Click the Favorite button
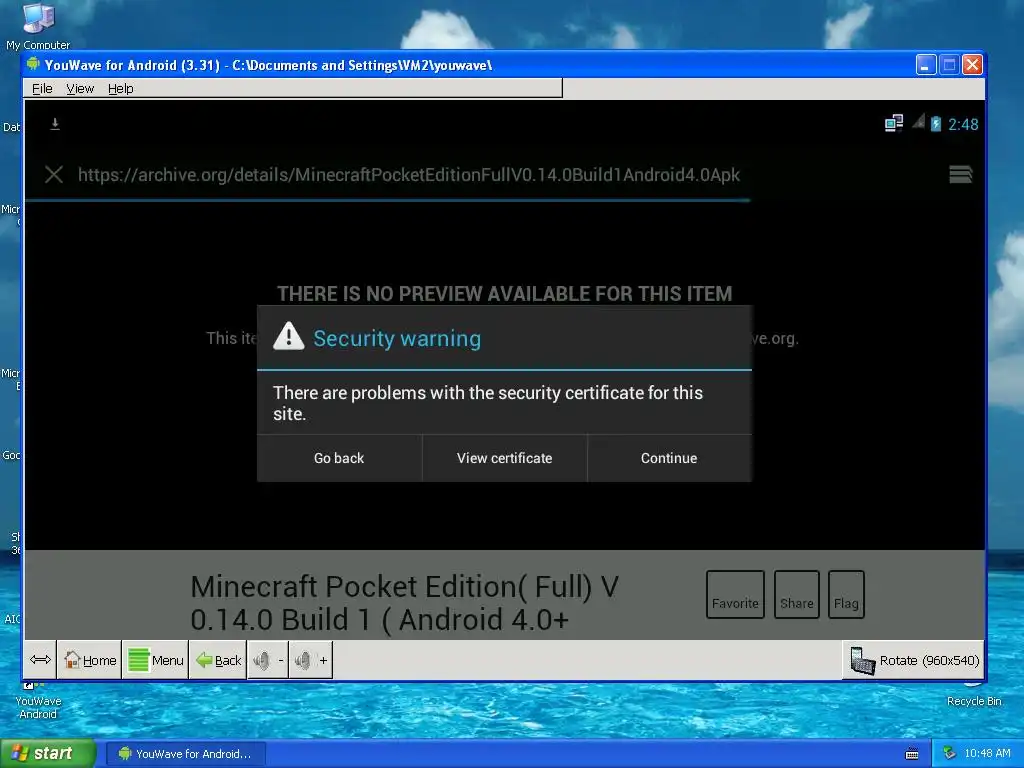This screenshot has height=768, width=1024. [x=735, y=594]
